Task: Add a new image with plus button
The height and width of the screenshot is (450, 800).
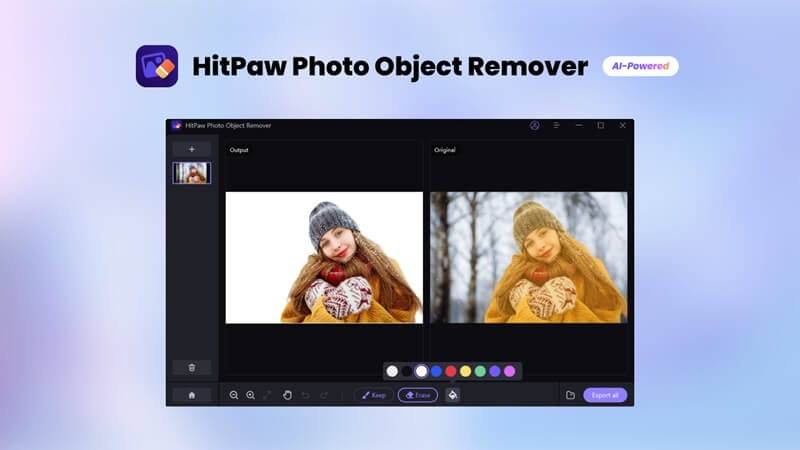Action: [x=192, y=149]
